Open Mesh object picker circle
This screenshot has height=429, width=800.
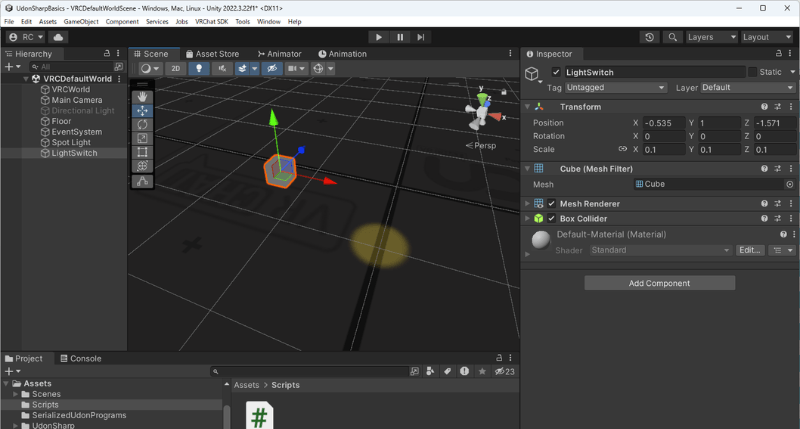tap(790, 184)
